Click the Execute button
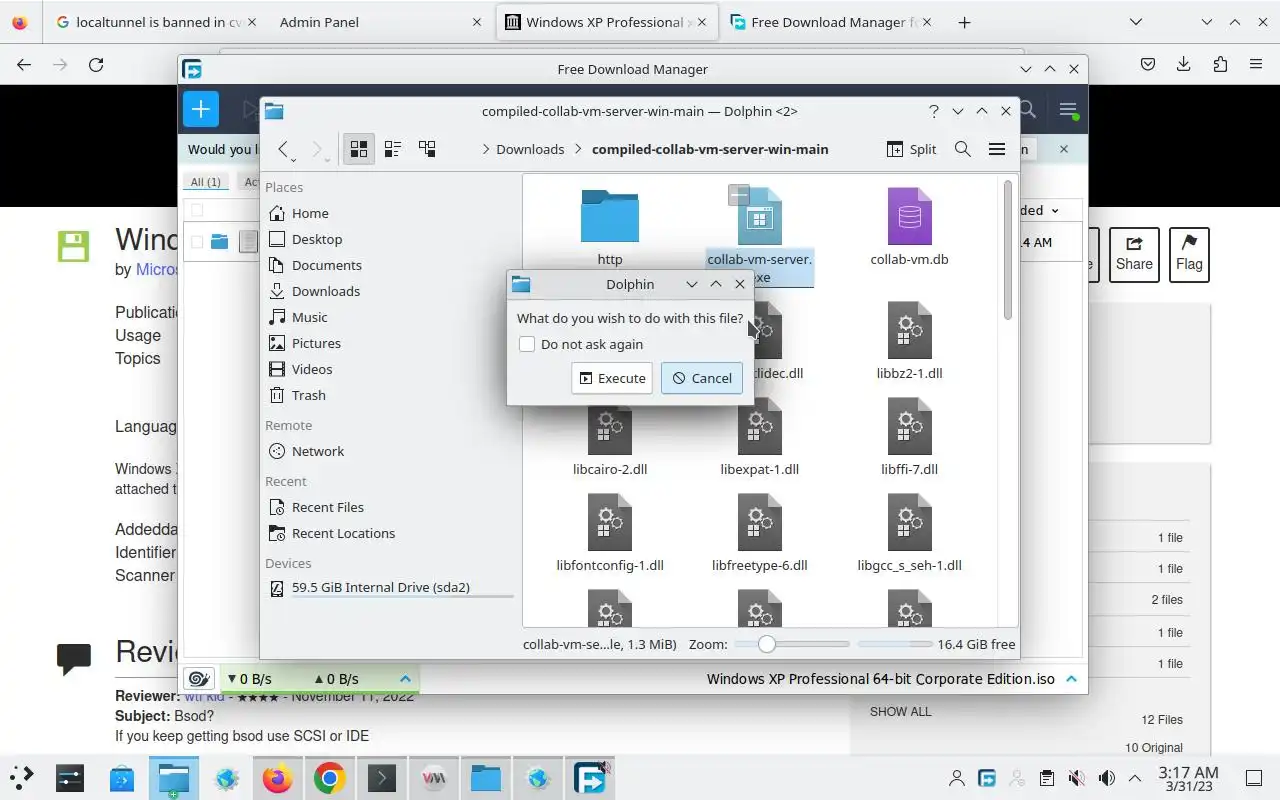Viewport: 1280px width, 800px height. click(x=612, y=378)
